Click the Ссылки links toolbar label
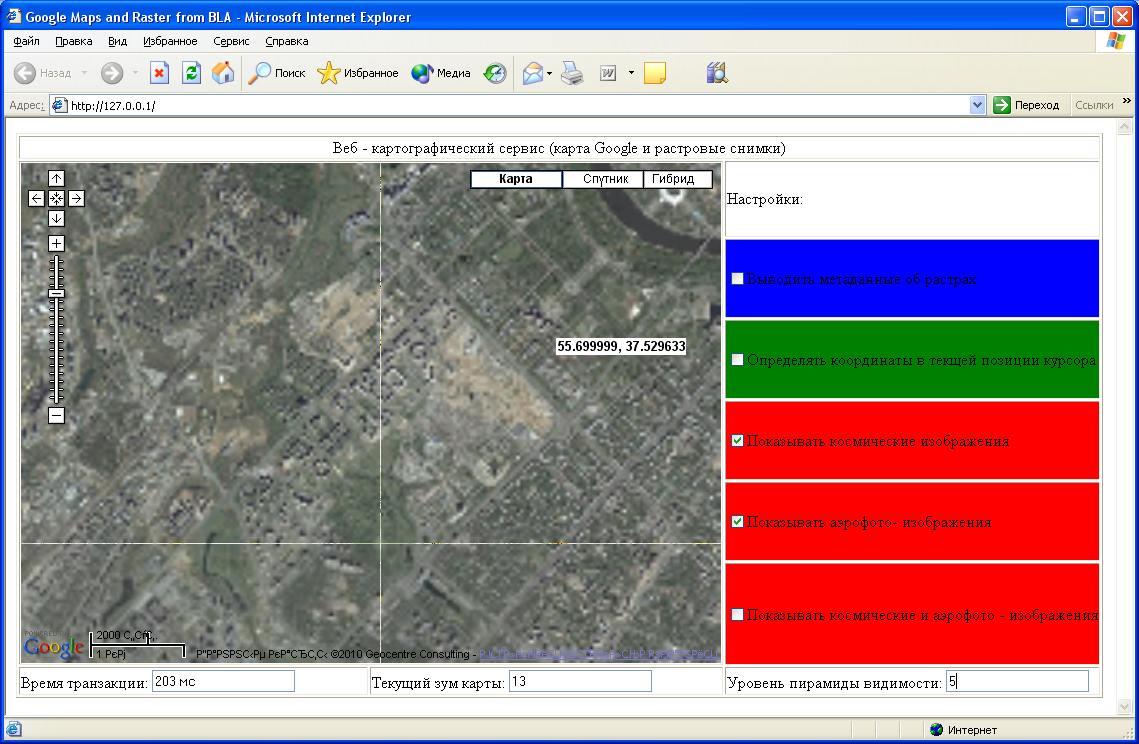The width and height of the screenshot is (1139, 744). click(1094, 105)
